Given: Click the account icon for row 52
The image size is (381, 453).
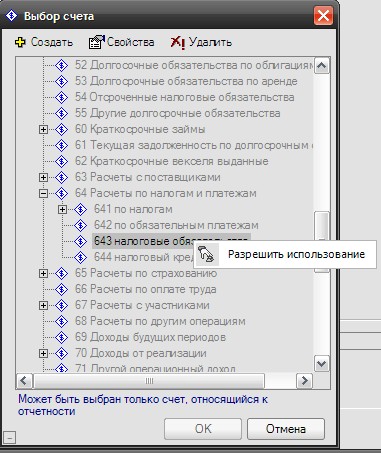Looking at the screenshot, I should click(x=61, y=65).
